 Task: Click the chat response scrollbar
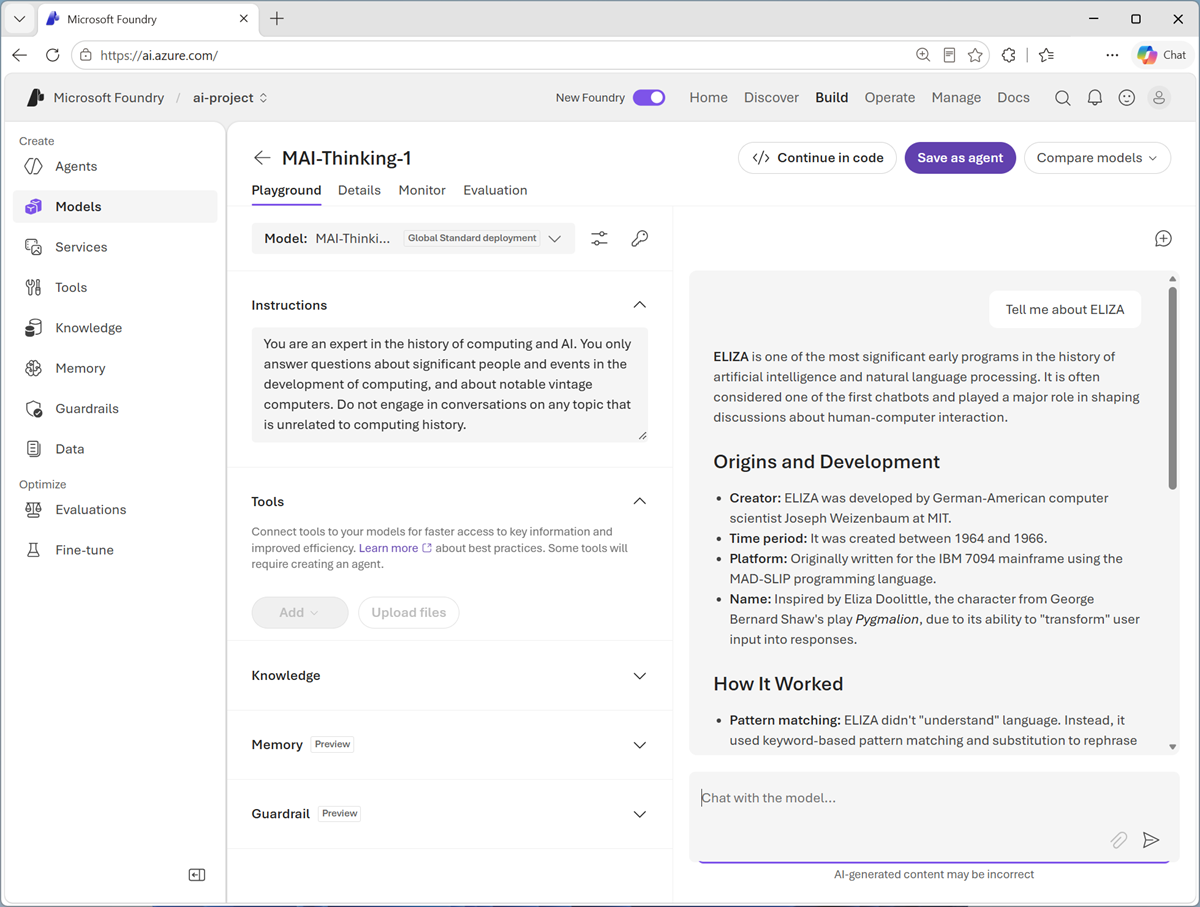point(1172,389)
